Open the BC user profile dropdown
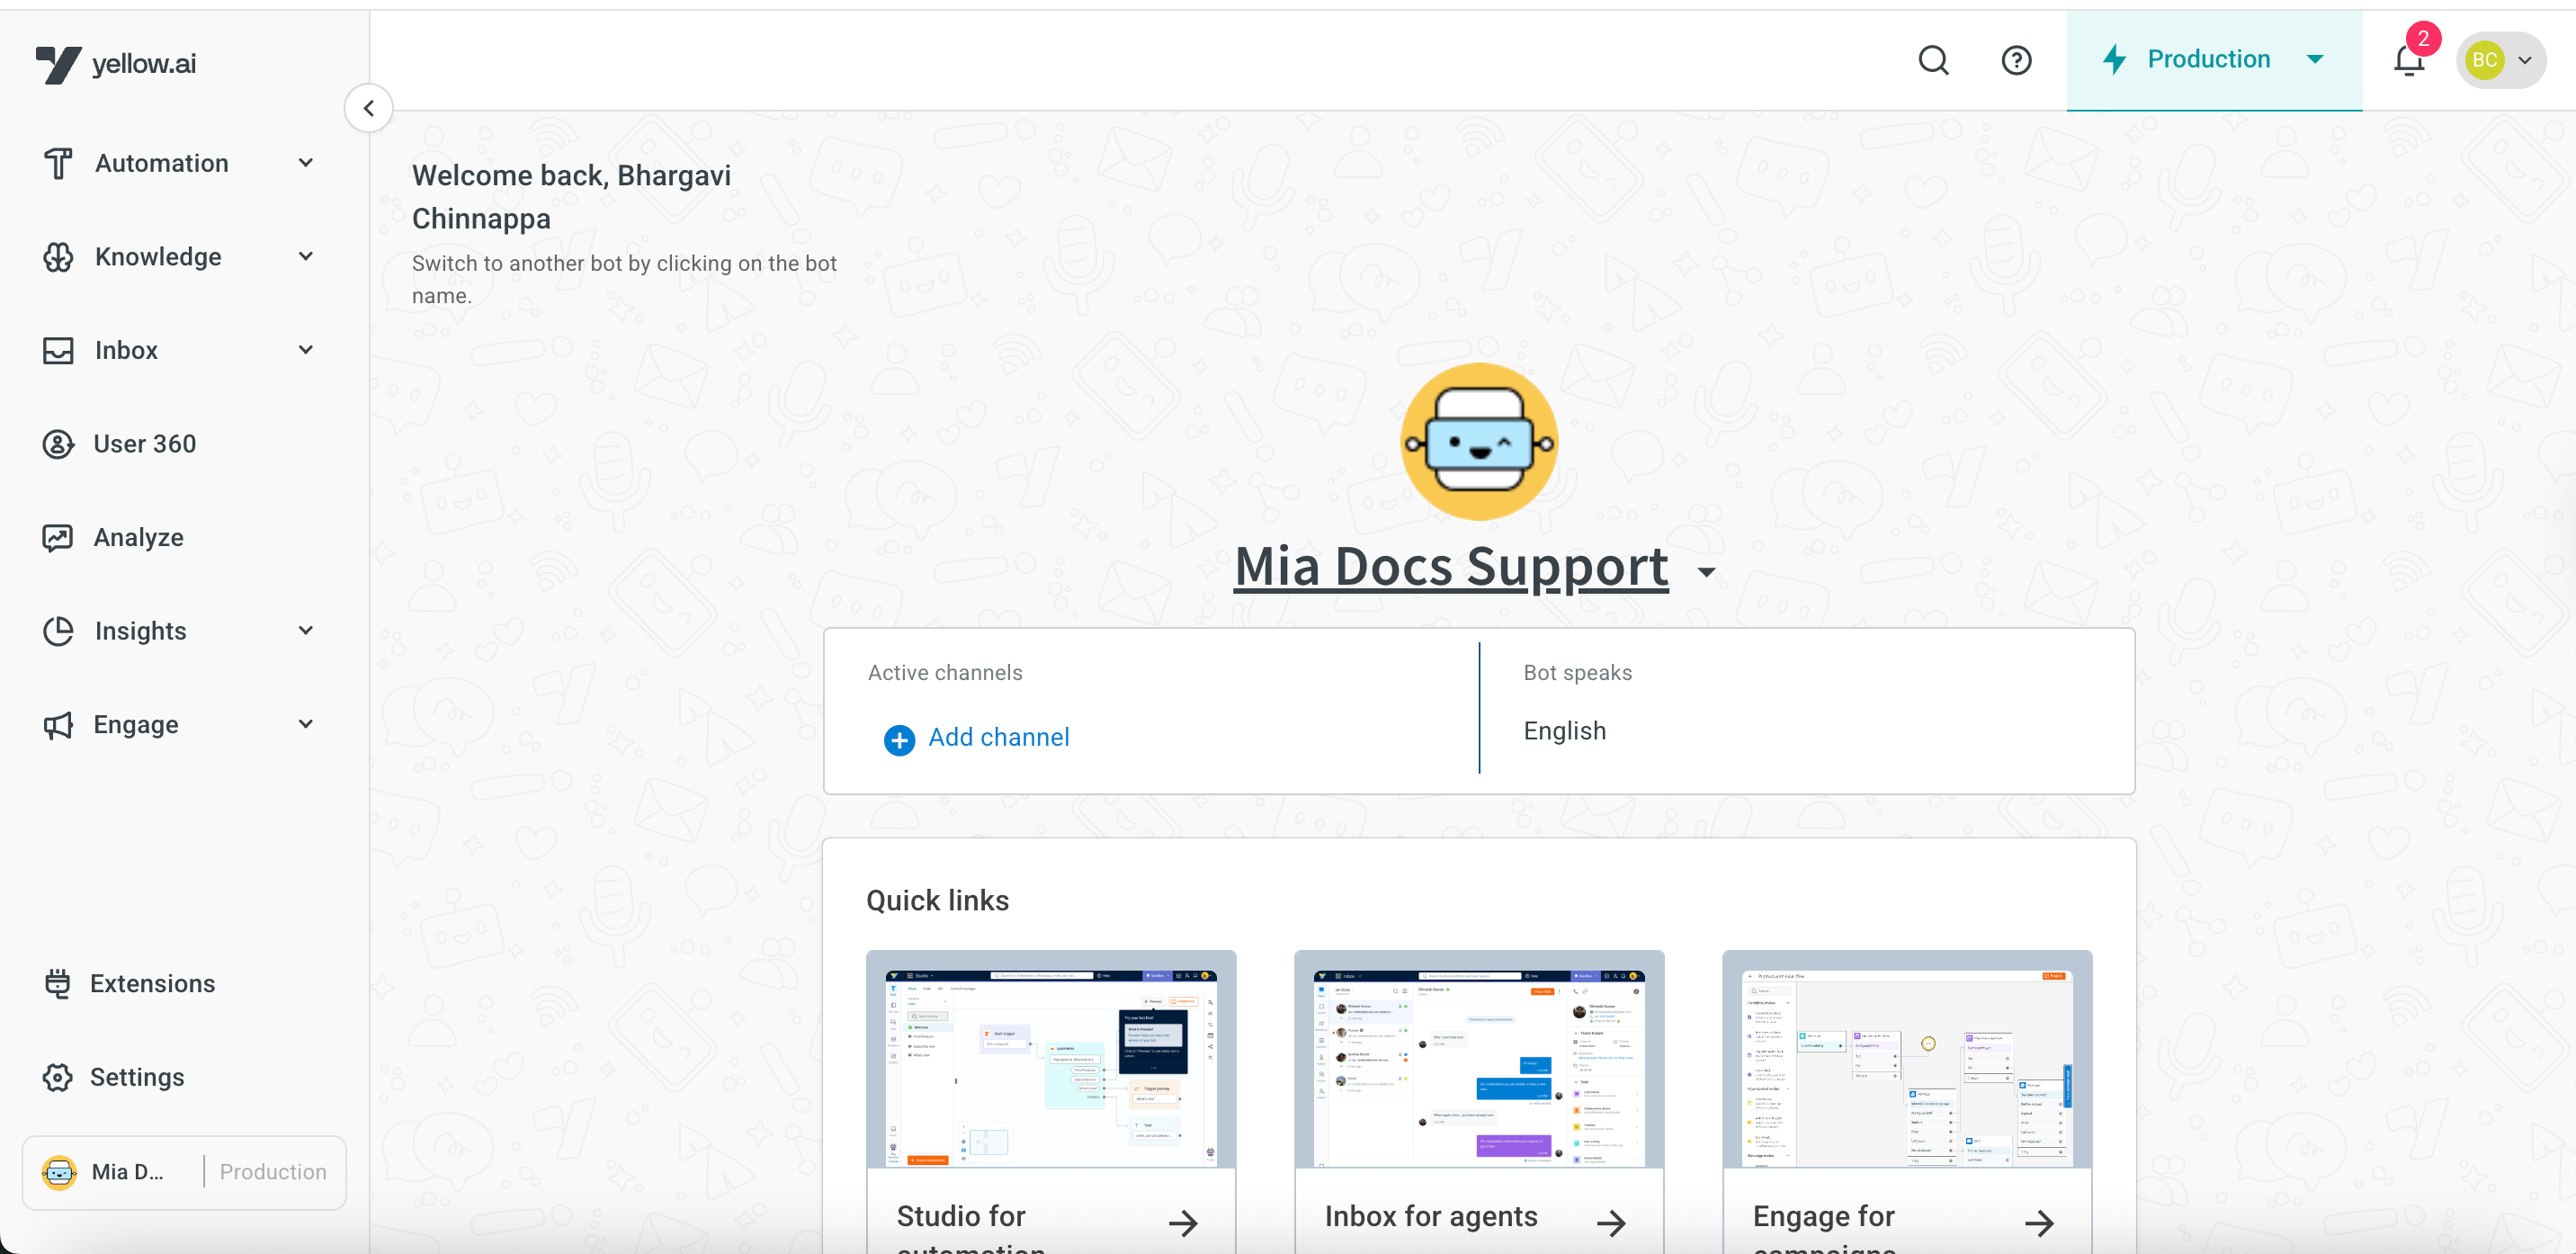This screenshot has width=2576, height=1254. click(2500, 60)
